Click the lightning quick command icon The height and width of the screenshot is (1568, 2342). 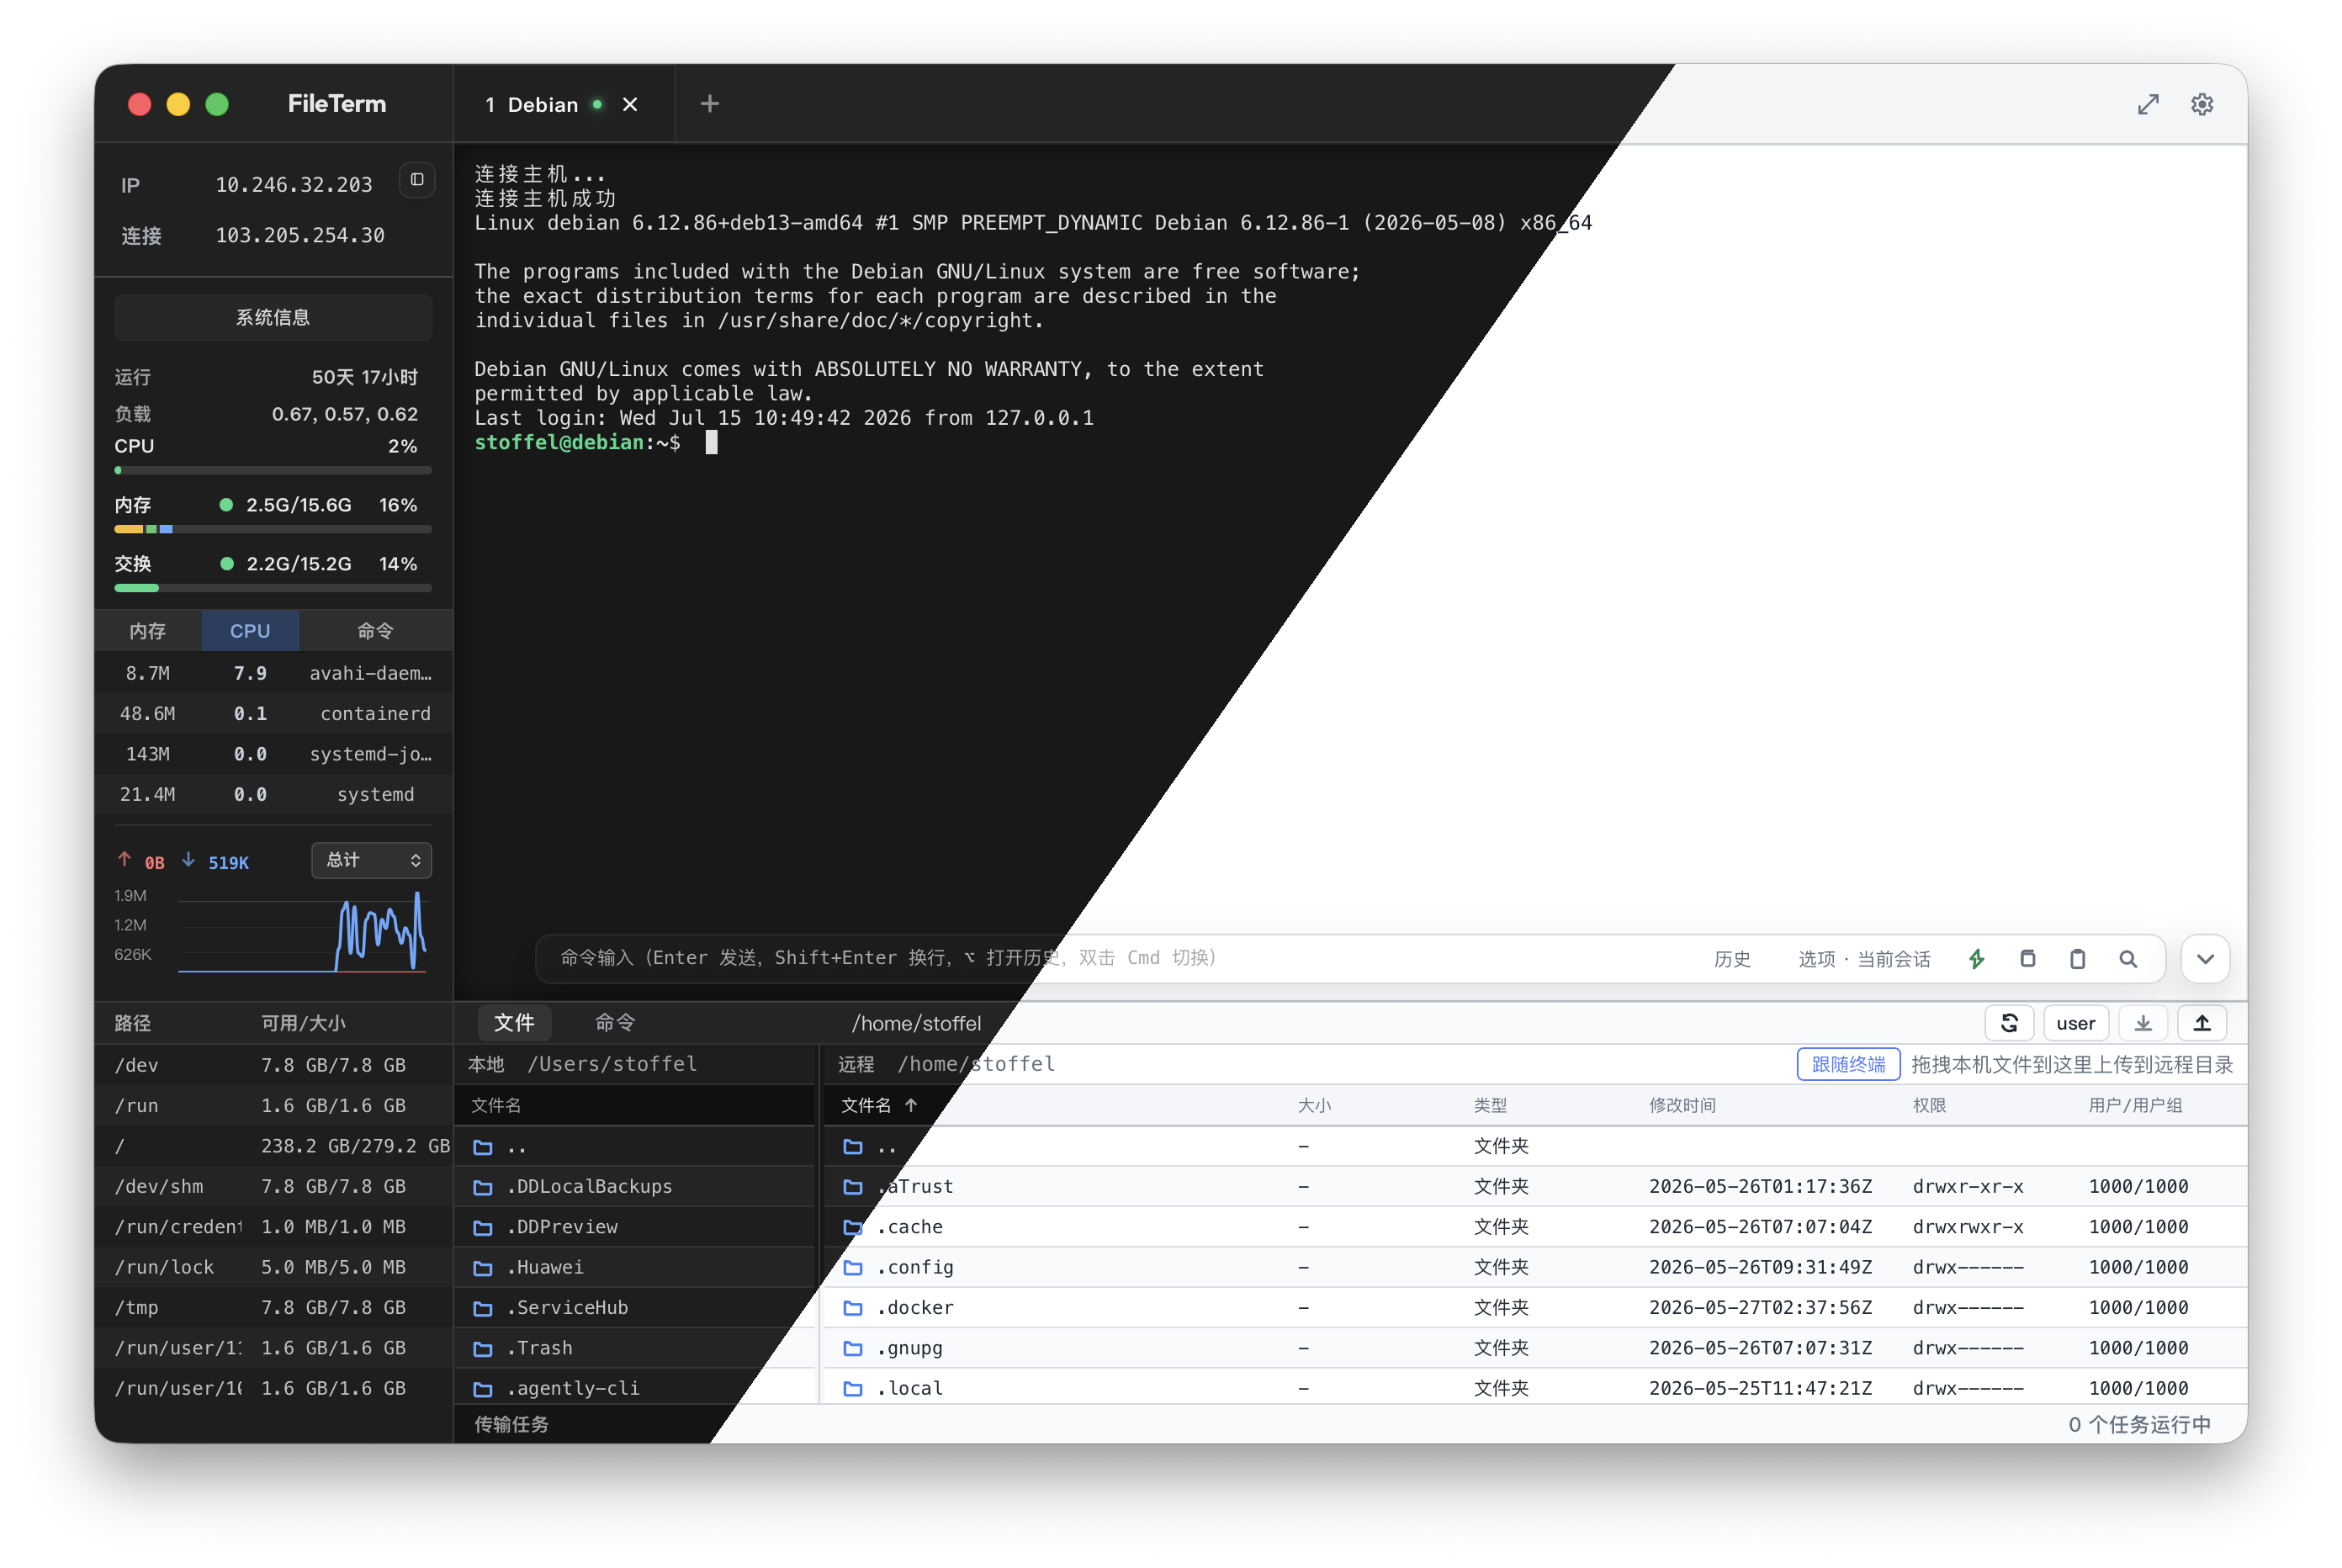click(1976, 959)
